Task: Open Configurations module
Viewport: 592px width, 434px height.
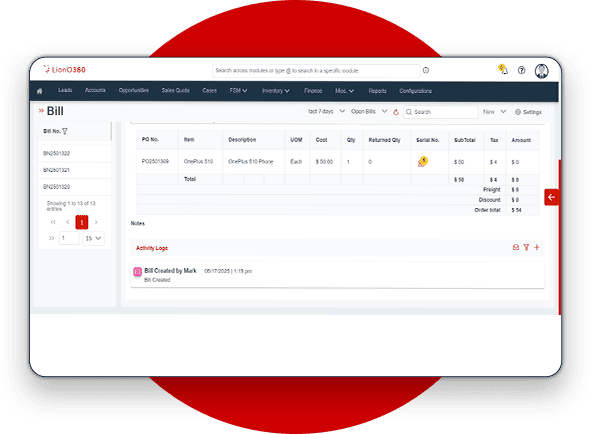Action: [415, 91]
